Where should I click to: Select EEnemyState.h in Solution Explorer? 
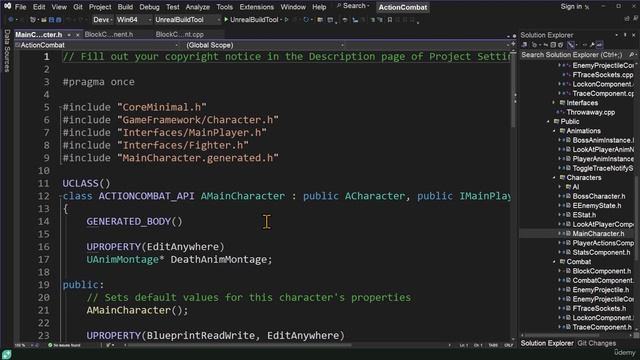tap(597, 206)
